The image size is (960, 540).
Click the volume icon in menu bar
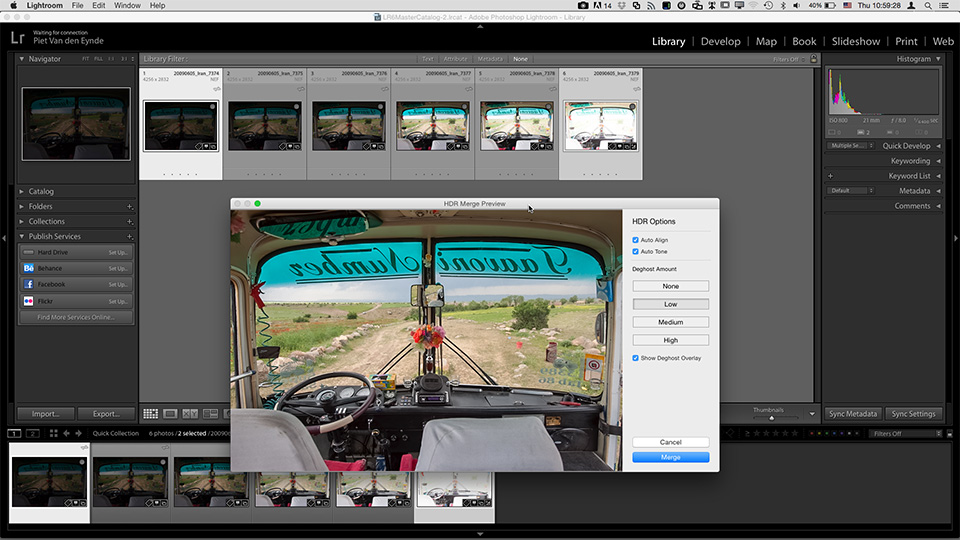[797, 6]
